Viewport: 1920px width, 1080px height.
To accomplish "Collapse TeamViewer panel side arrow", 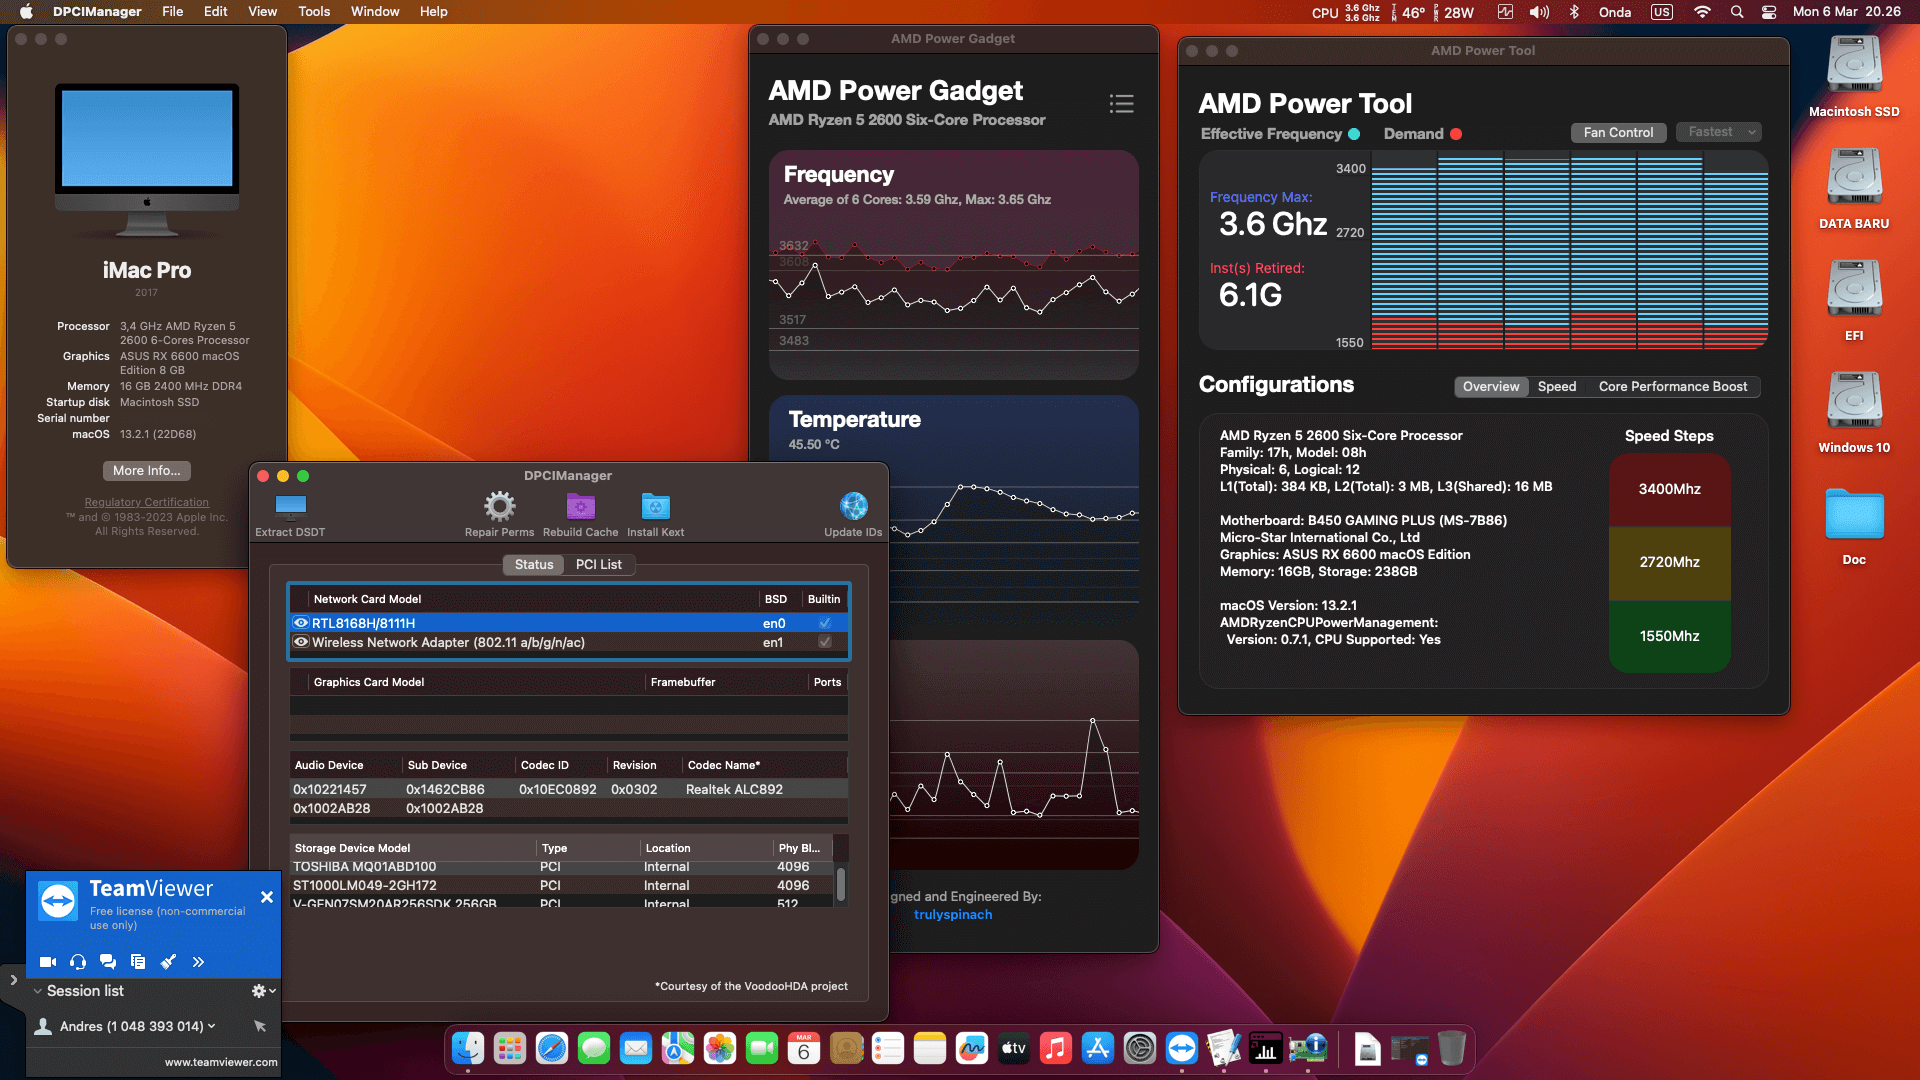I will point(13,980).
